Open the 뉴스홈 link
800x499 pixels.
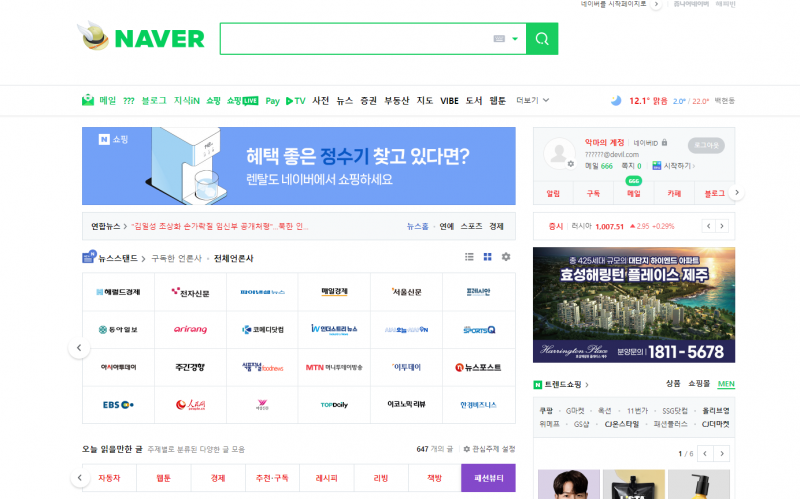417,226
